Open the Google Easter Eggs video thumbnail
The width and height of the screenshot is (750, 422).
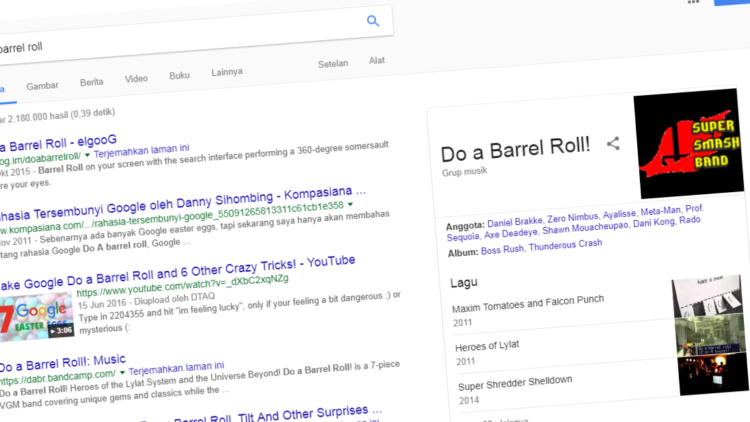coord(36,316)
